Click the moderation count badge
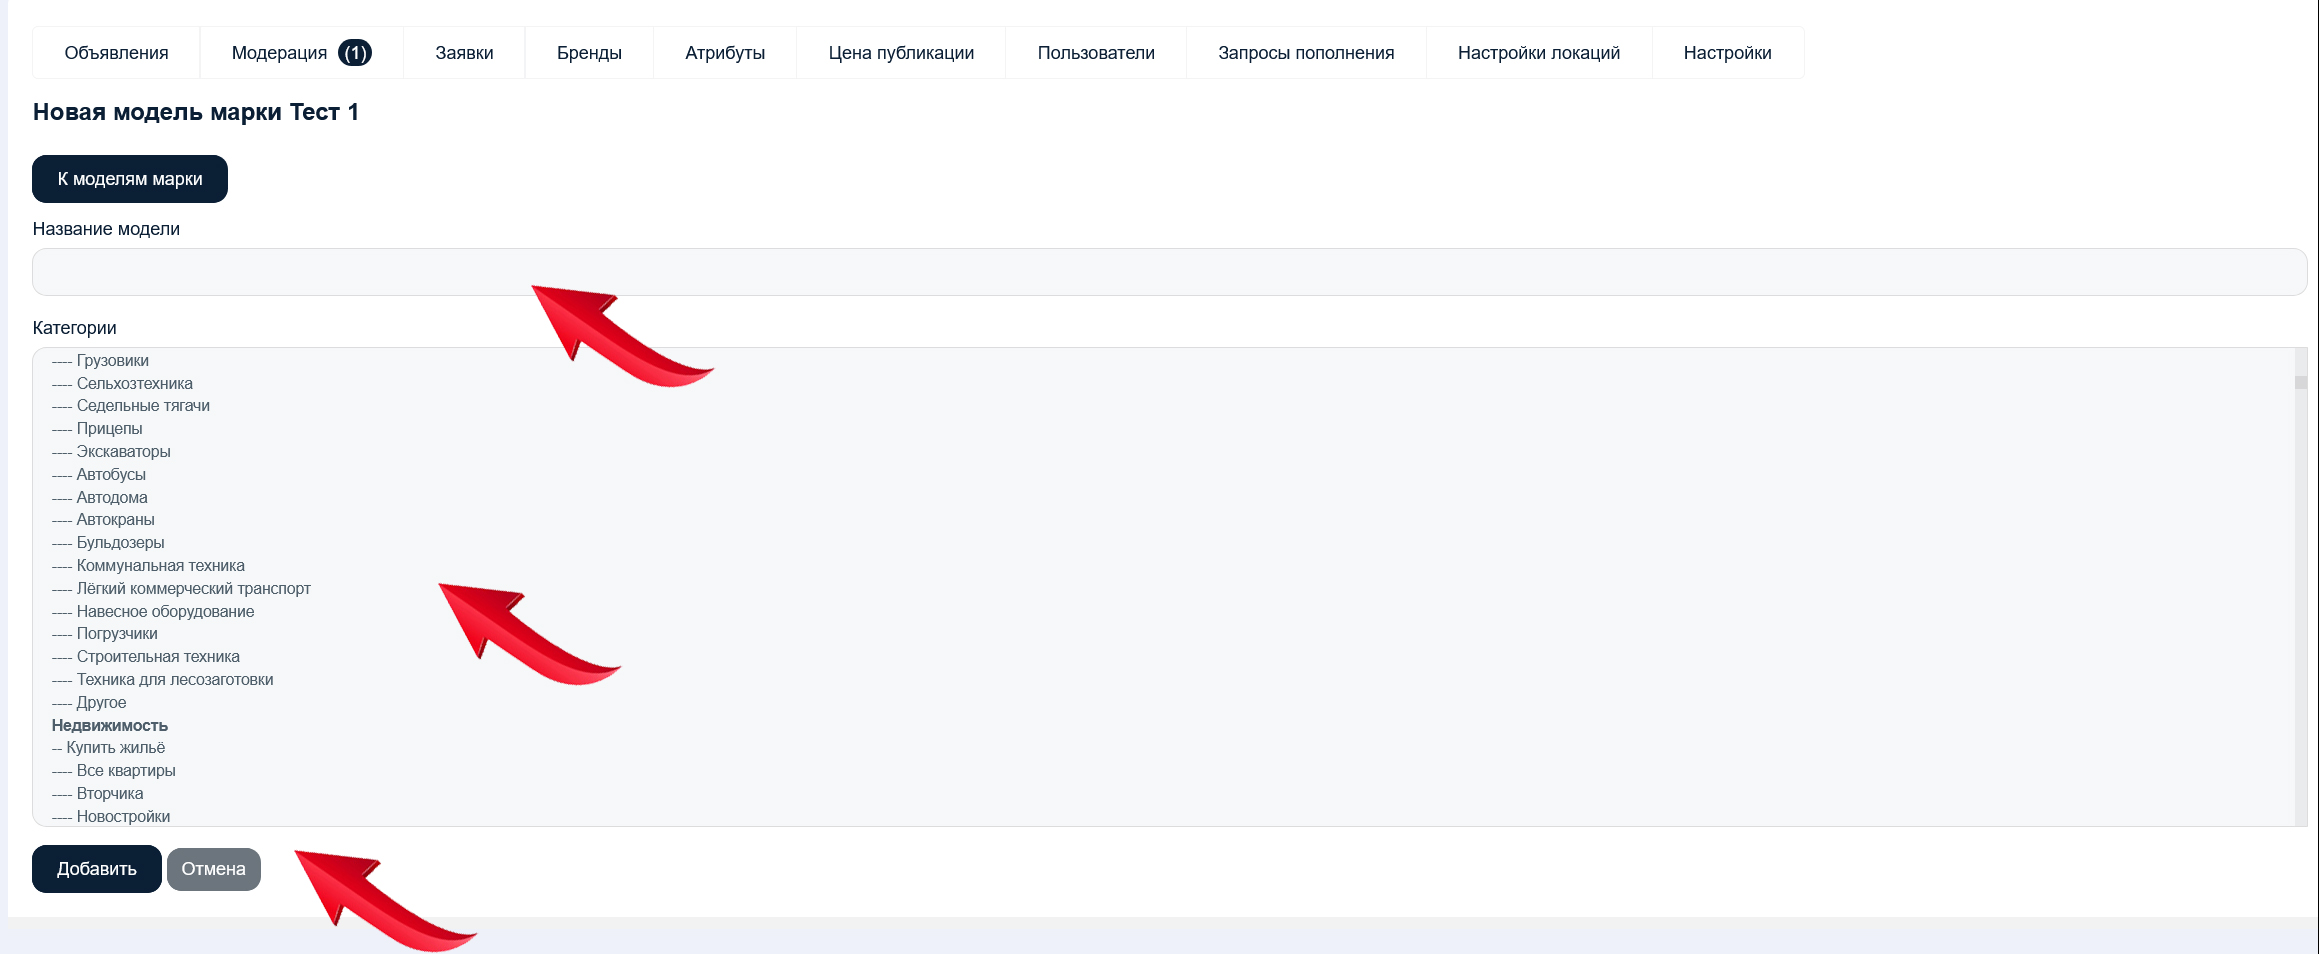This screenshot has width=2319, height=954. (355, 53)
